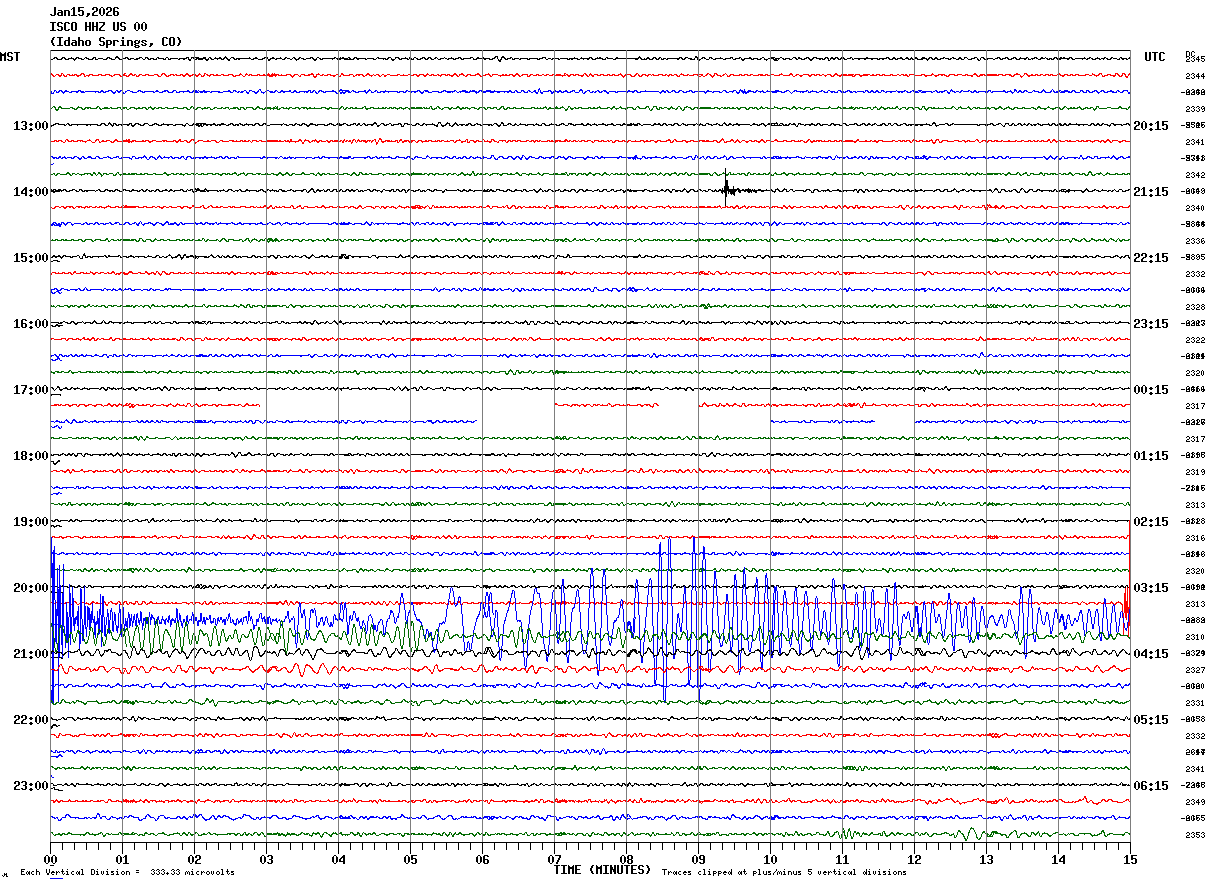Click the vertical division 333.33 microvolts note
1210x886 pixels.
(x=127, y=873)
